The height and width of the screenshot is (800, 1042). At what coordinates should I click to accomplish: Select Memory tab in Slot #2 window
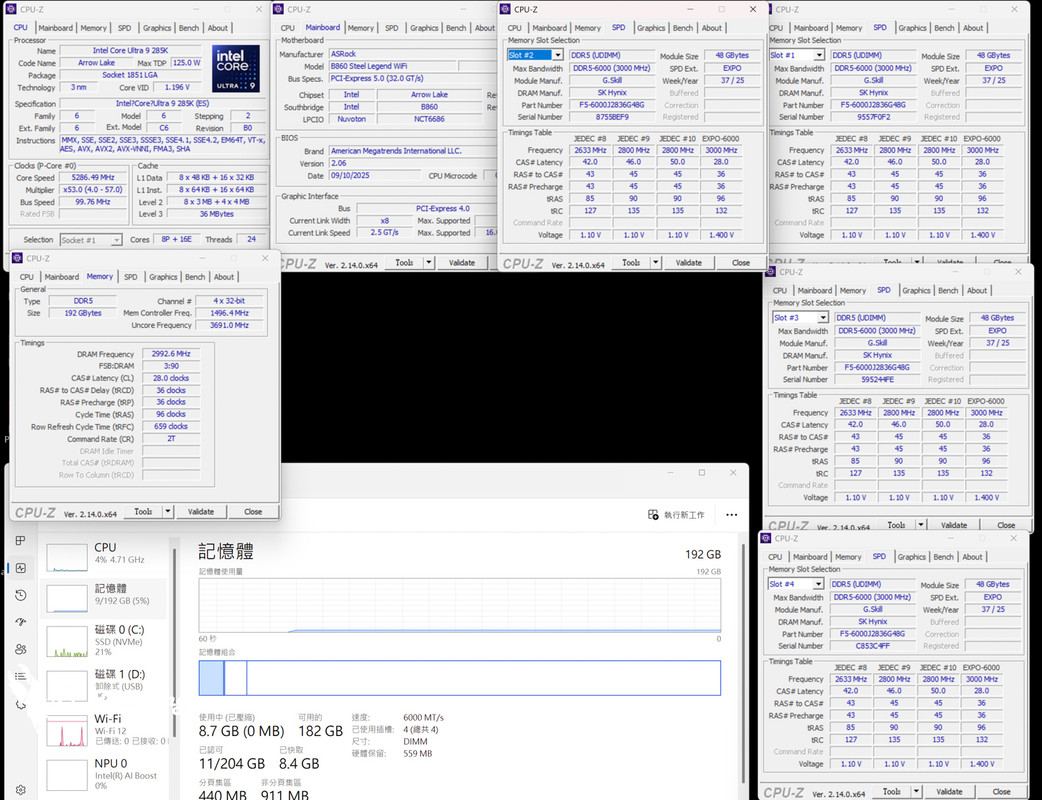point(587,28)
